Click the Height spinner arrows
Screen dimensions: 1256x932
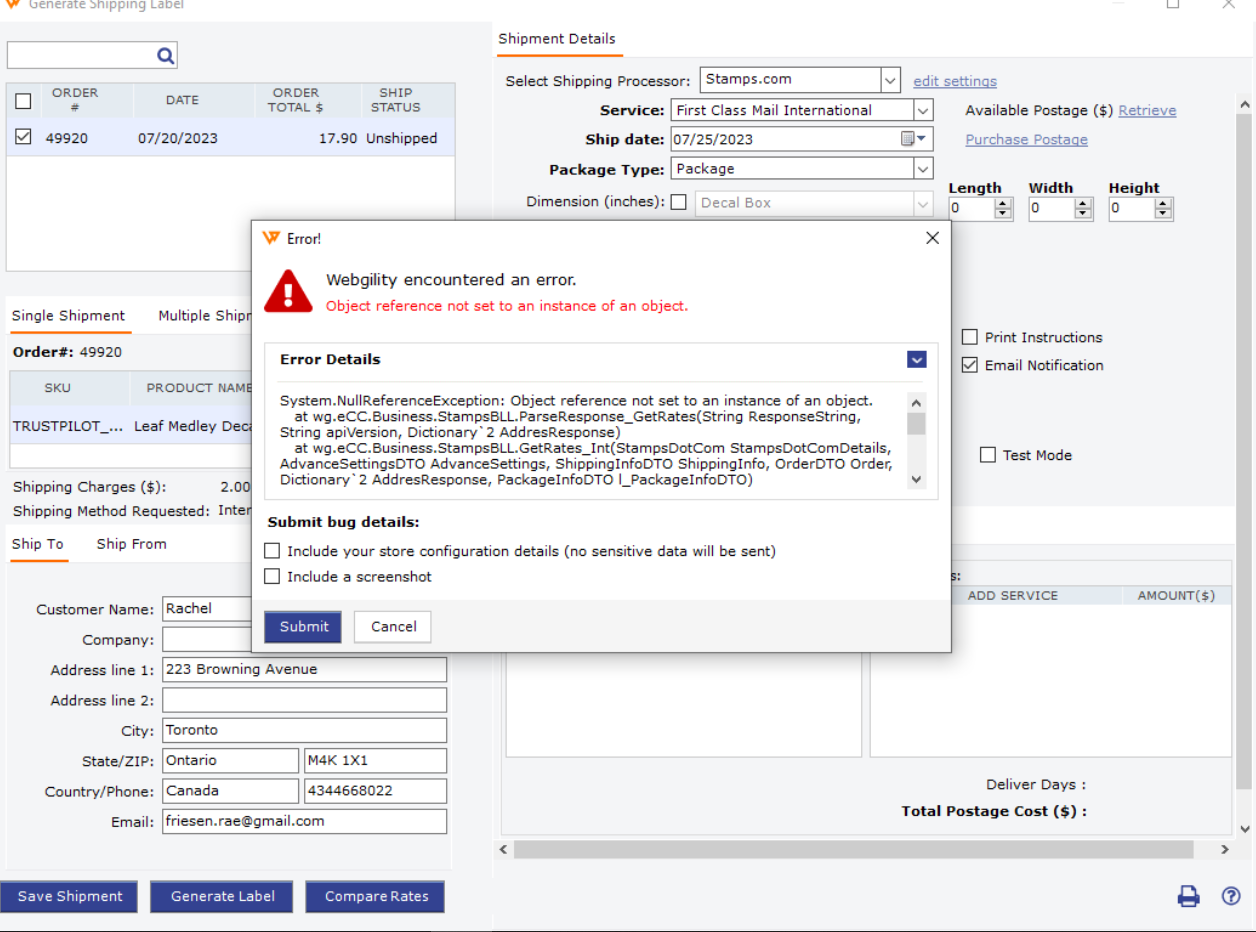pos(1164,208)
